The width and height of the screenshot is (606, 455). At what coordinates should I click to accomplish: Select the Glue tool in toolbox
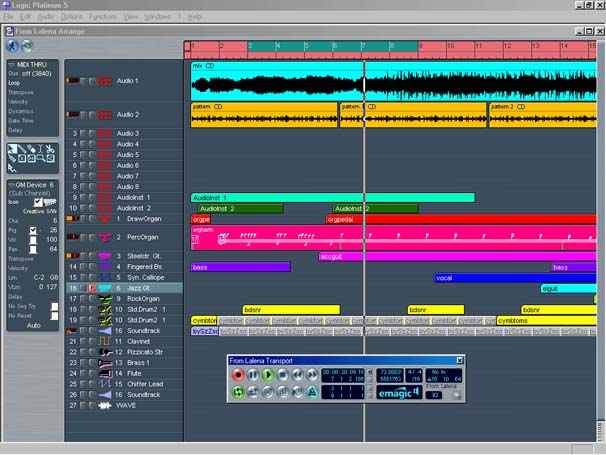point(12,158)
